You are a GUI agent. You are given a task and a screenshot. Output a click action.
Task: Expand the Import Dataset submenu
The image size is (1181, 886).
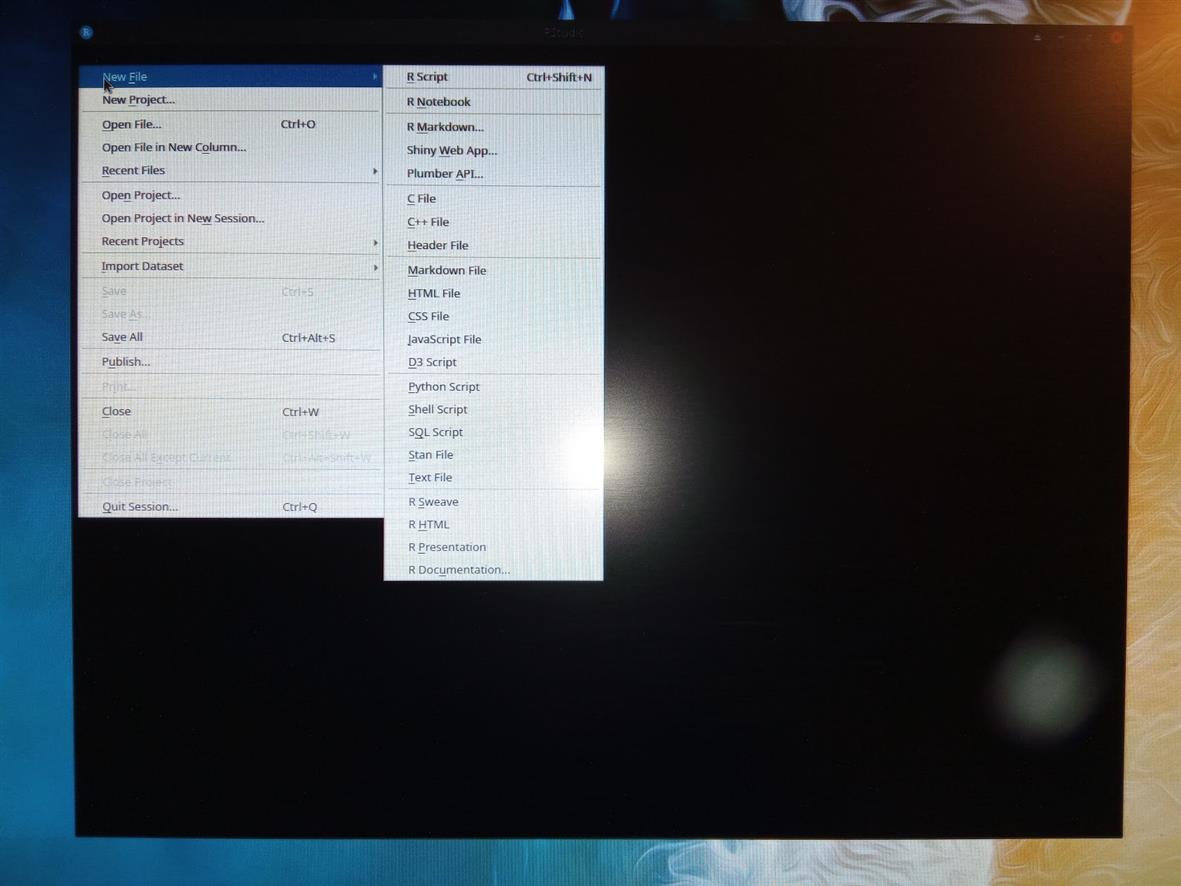143,266
